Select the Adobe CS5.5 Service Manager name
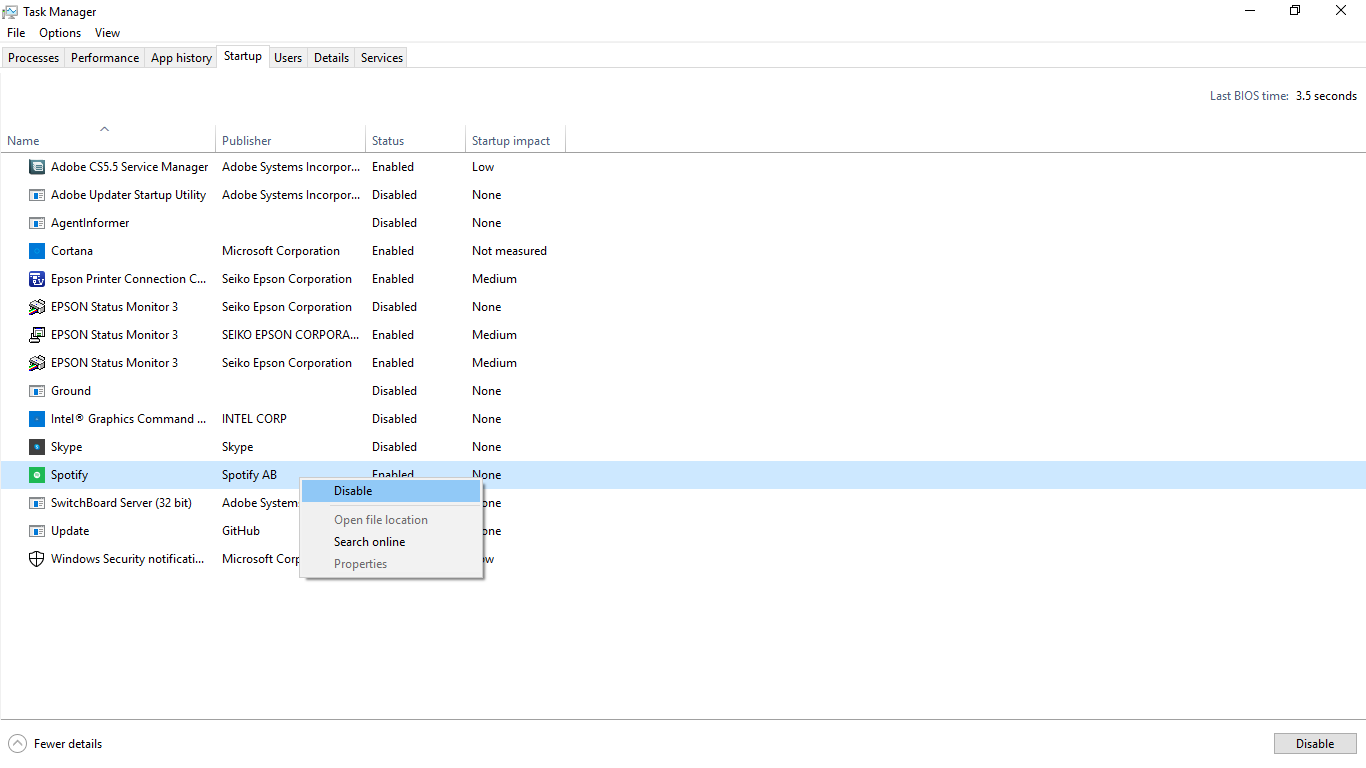 point(130,167)
